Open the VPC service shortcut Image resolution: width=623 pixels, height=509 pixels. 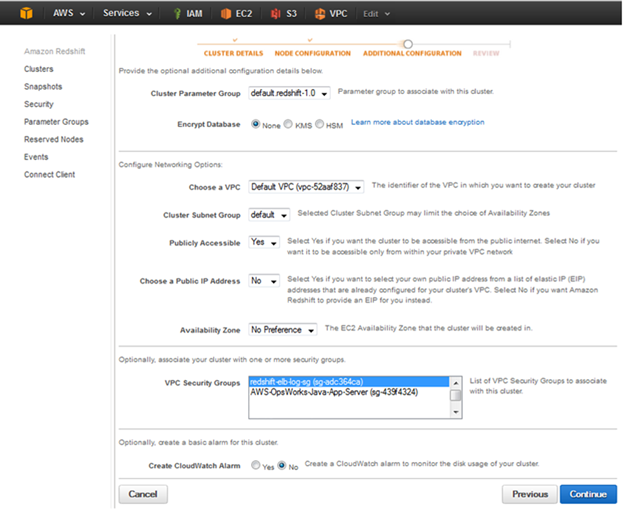click(x=331, y=14)
